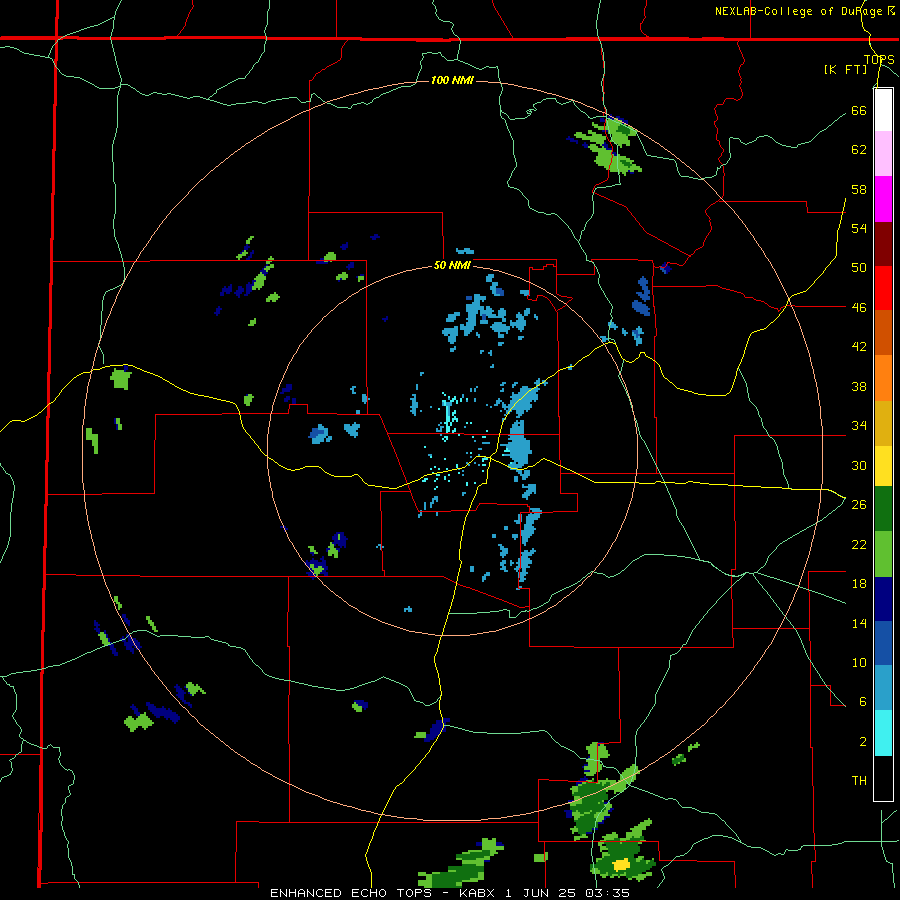
Task: Click the "TOPS" legend title
Action: 879,59
